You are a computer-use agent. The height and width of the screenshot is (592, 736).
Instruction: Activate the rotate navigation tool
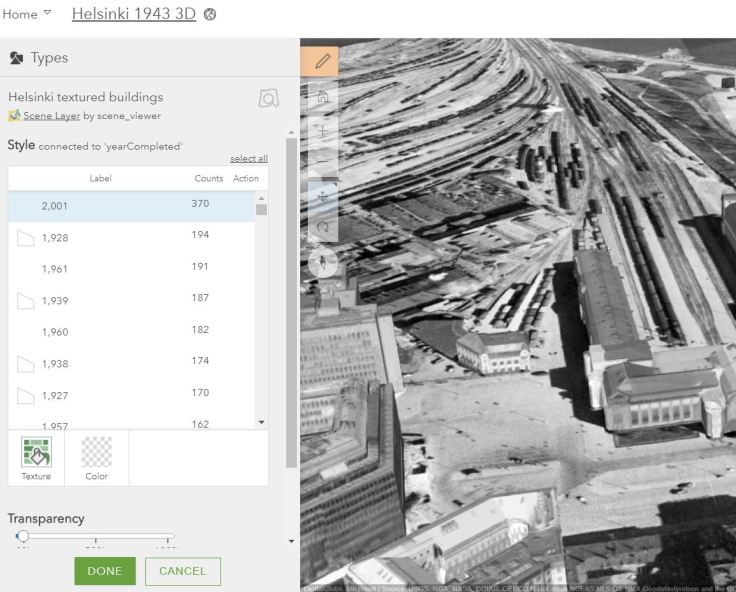(321, 228)
